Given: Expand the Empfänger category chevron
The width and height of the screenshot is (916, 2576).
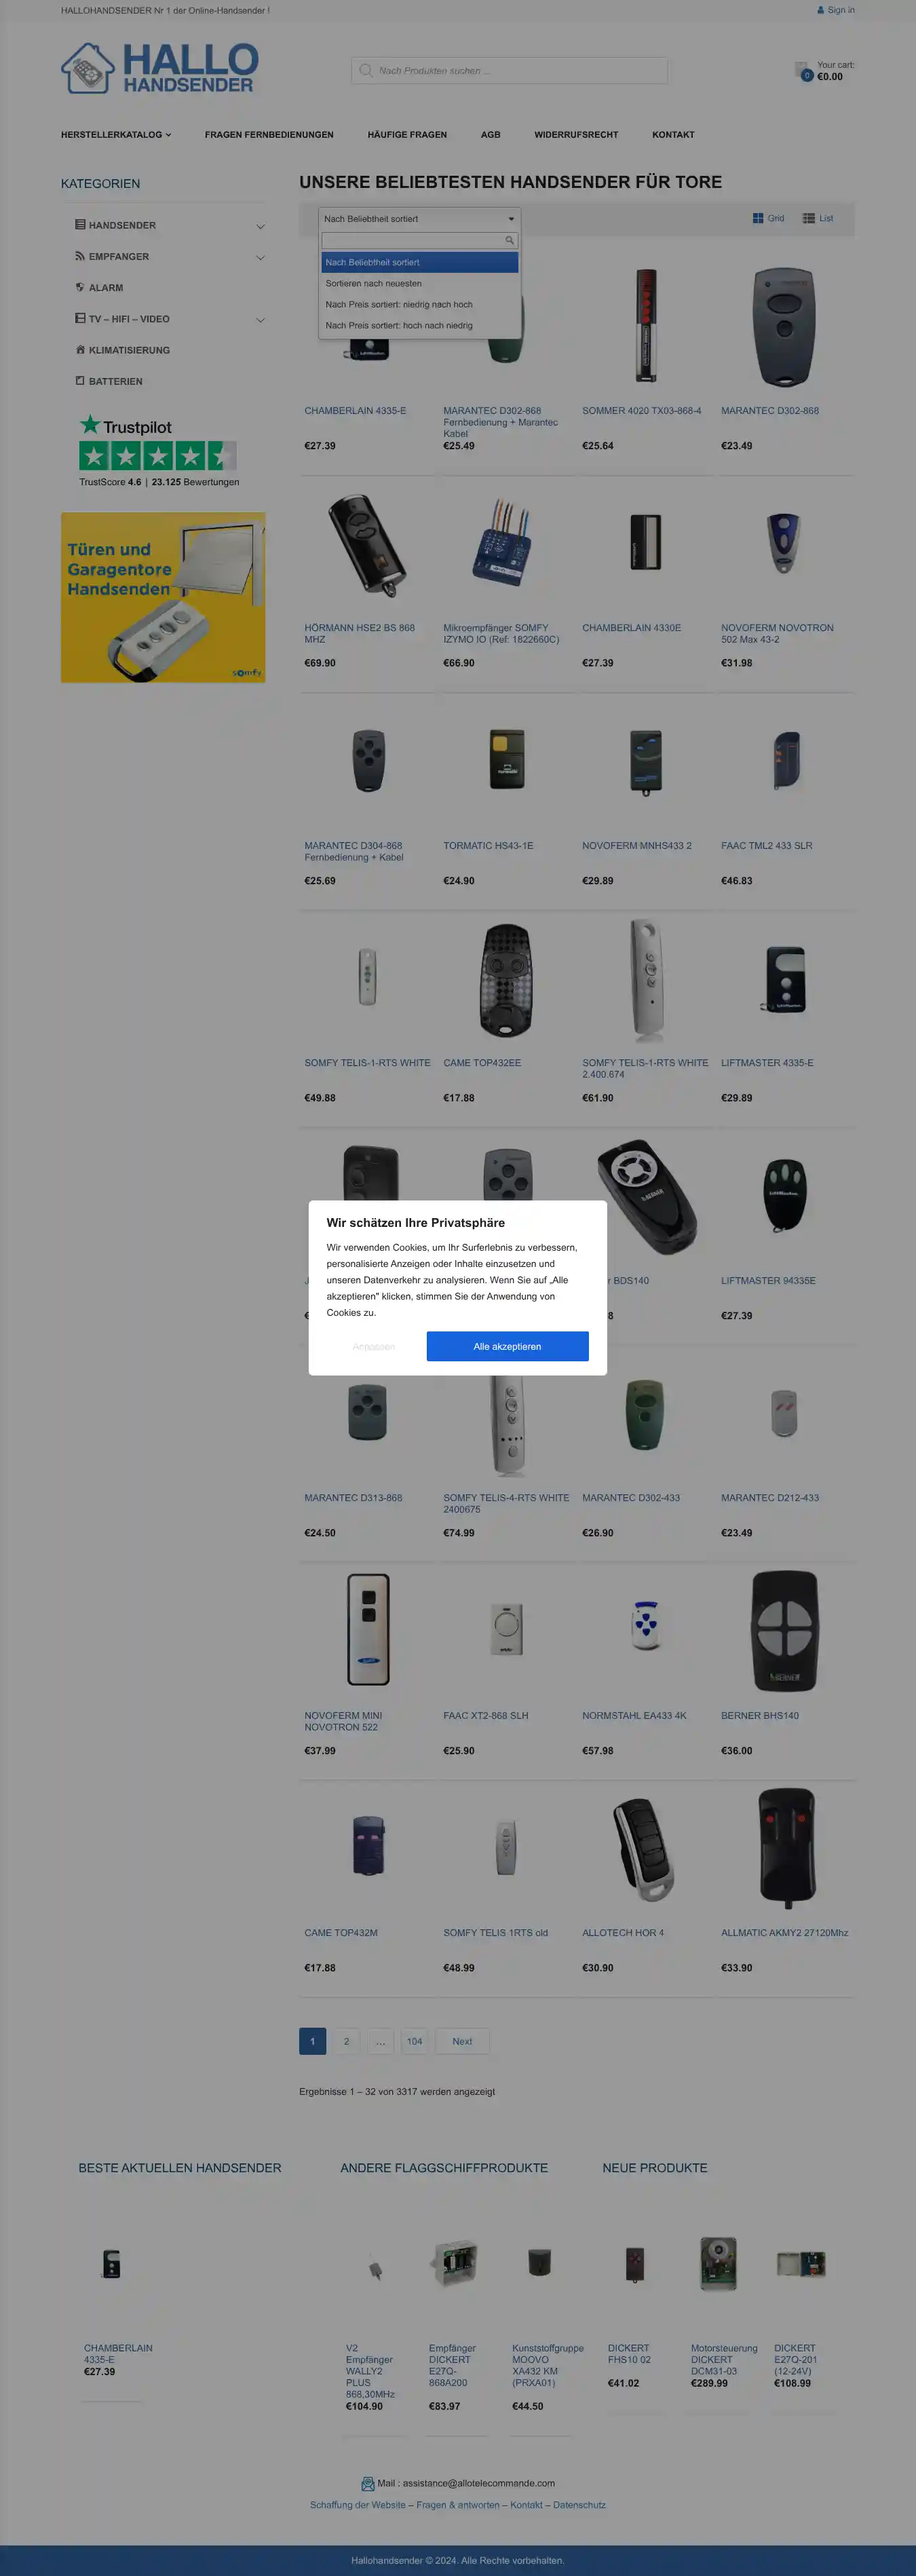Looking at the screenshot, I should point(260,257).
